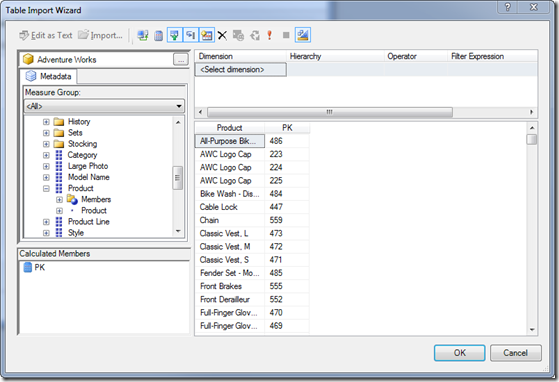Click the Category hierarchy icon
Screen dimensions: 559x382
[59, 155]
